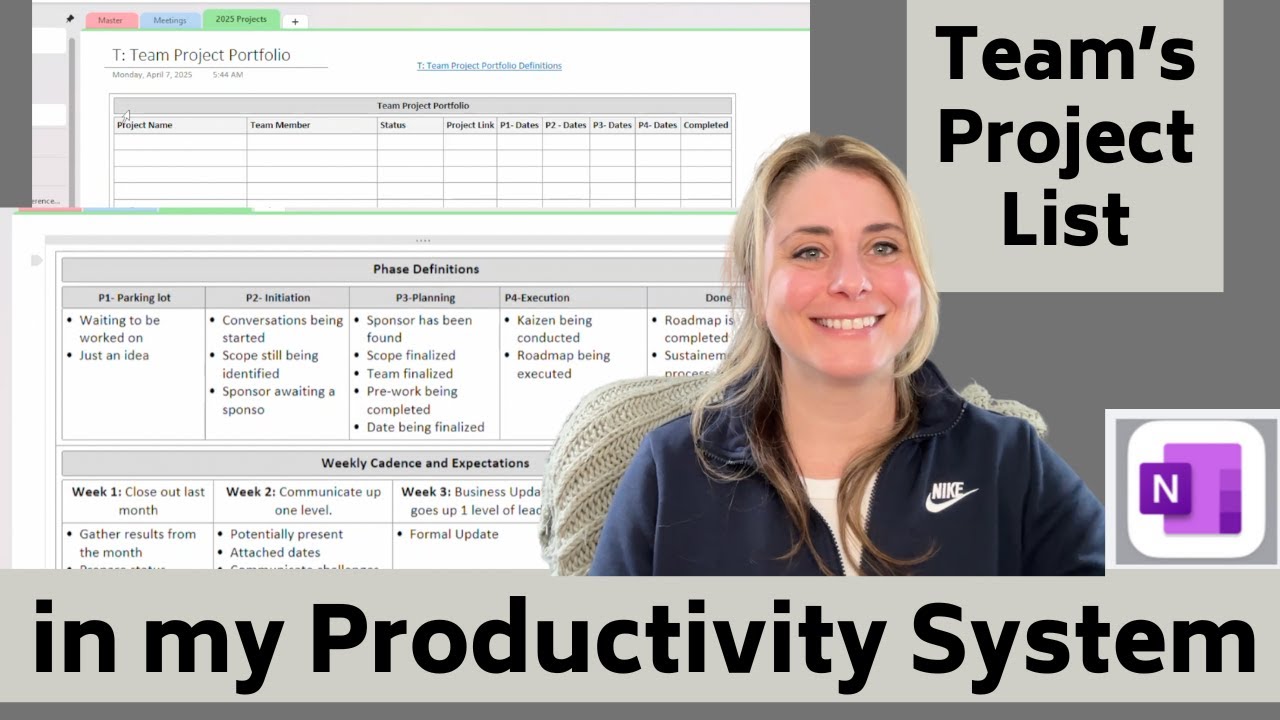This screenshot has height=720, width=1280.
Task: Click the 'Week 2: Communicate up one level' cell
Action: pyautogui.click(x=303, y=501)
